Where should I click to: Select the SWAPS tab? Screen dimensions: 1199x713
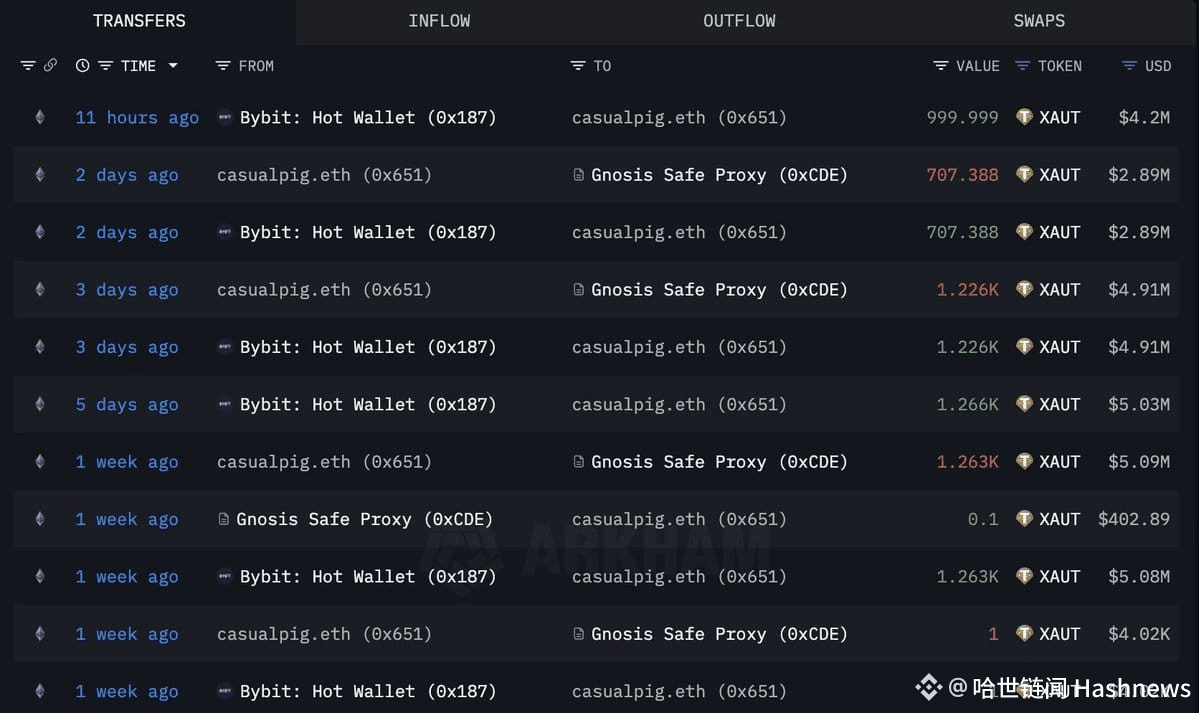coord(1039,21)
